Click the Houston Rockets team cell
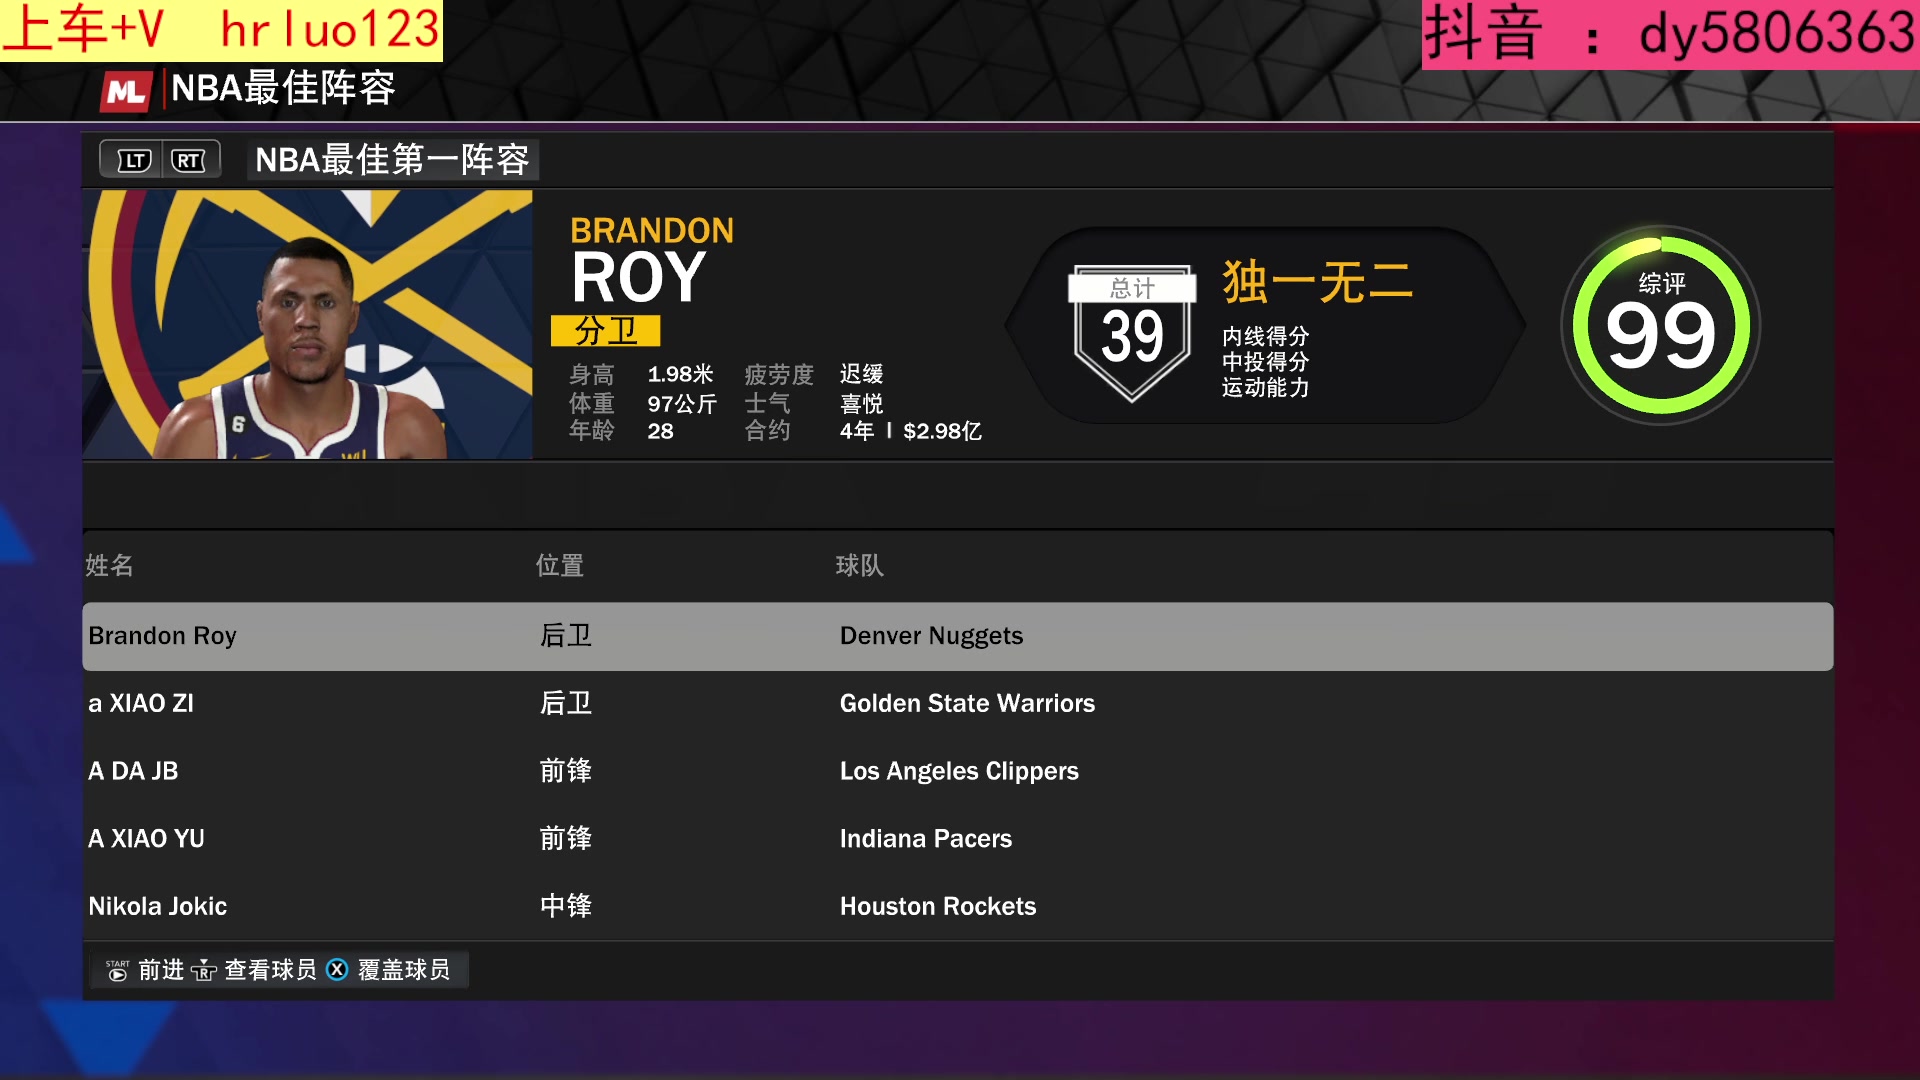 tap(937, 906)
